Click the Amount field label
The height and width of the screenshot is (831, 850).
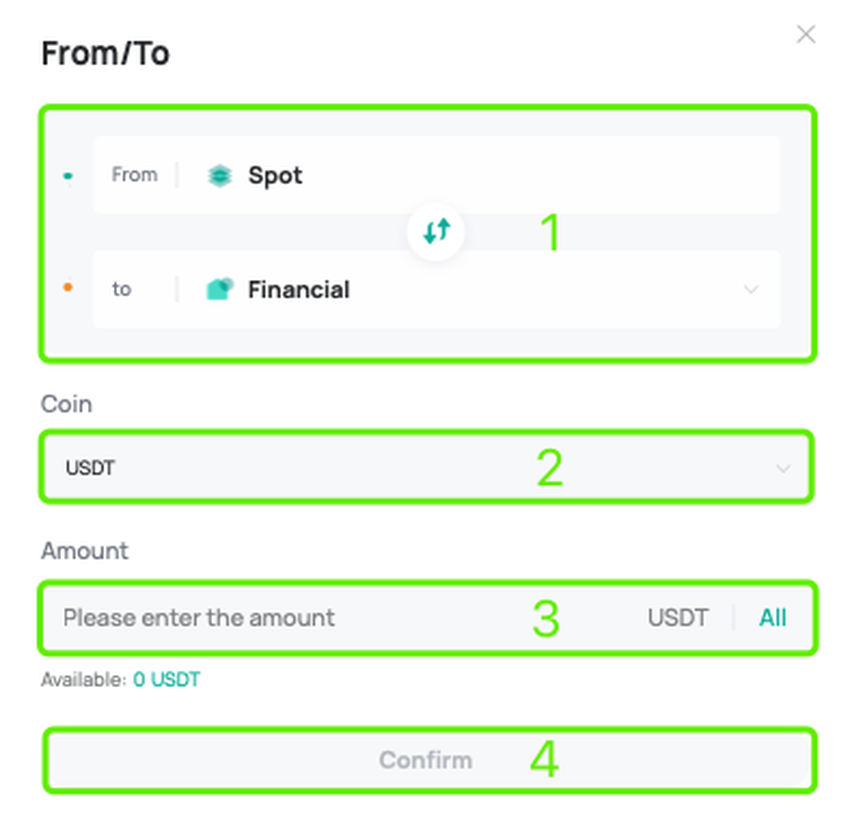pos(85,551)
